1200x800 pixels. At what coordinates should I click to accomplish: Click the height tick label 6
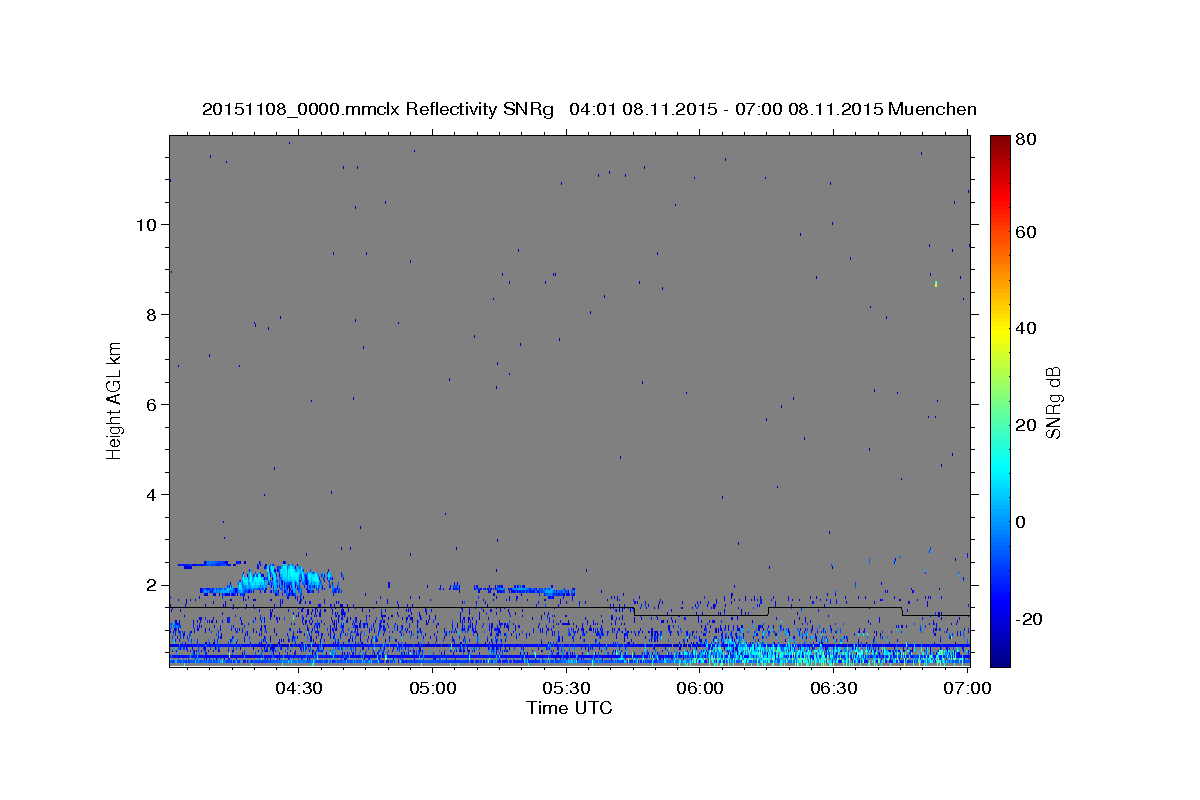[150, 404]
